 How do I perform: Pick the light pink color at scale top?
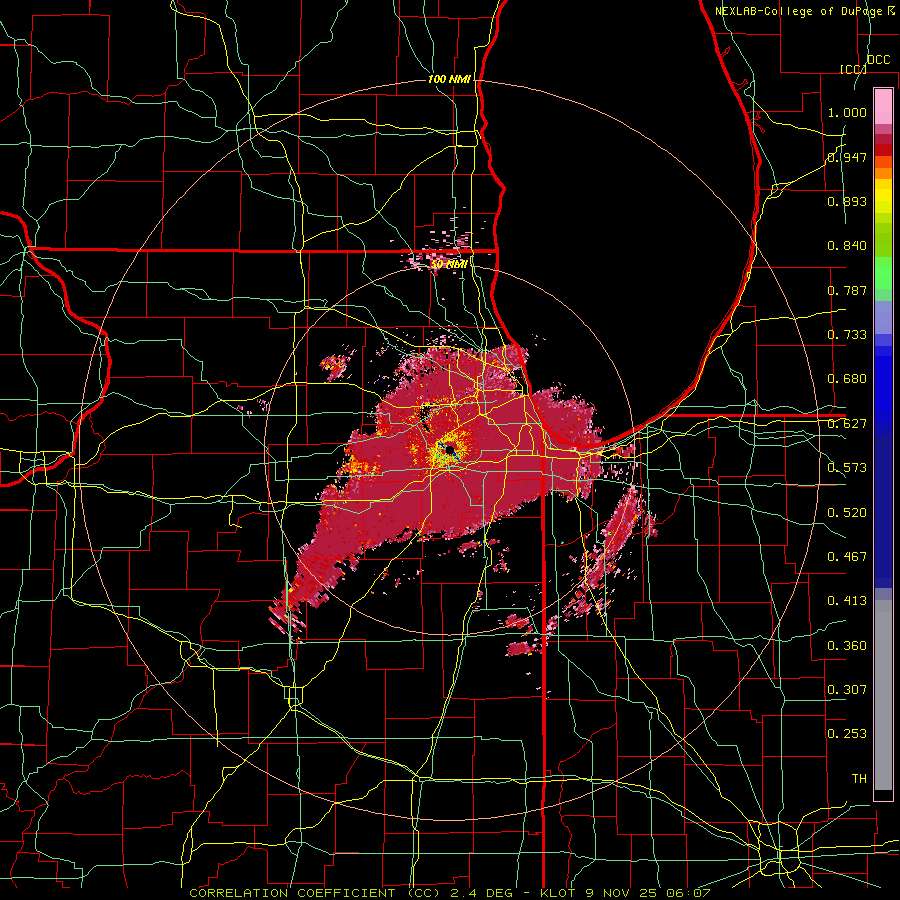pos(883,107)
